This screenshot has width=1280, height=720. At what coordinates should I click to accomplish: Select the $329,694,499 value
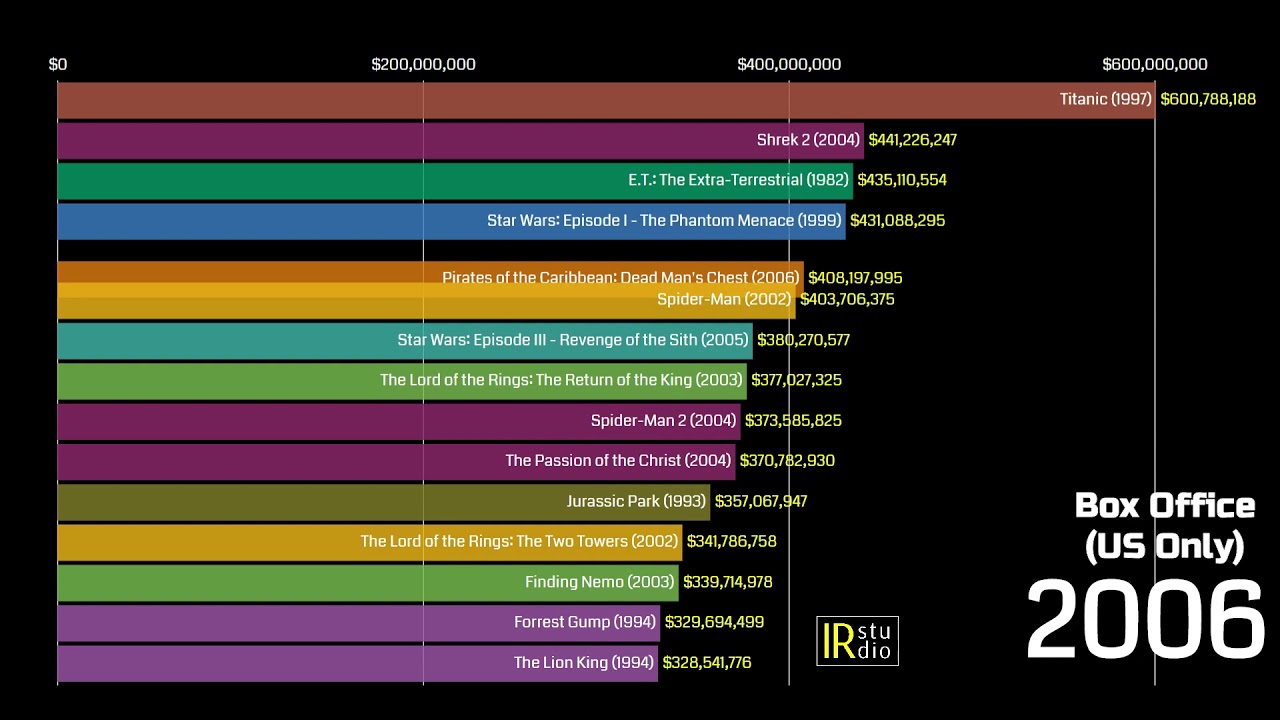click(714, 622)
